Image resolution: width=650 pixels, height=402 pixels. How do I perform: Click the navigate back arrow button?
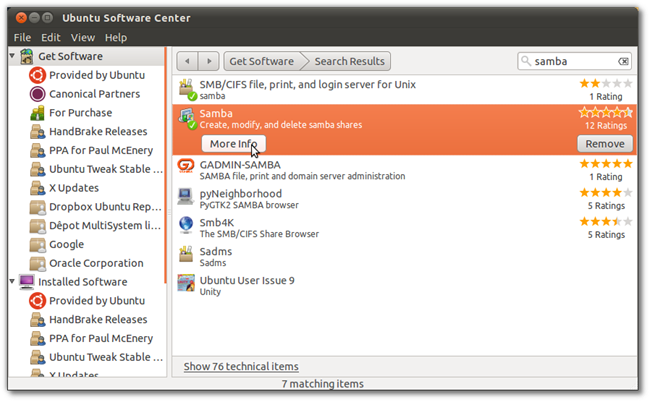[x=187, y=61]
